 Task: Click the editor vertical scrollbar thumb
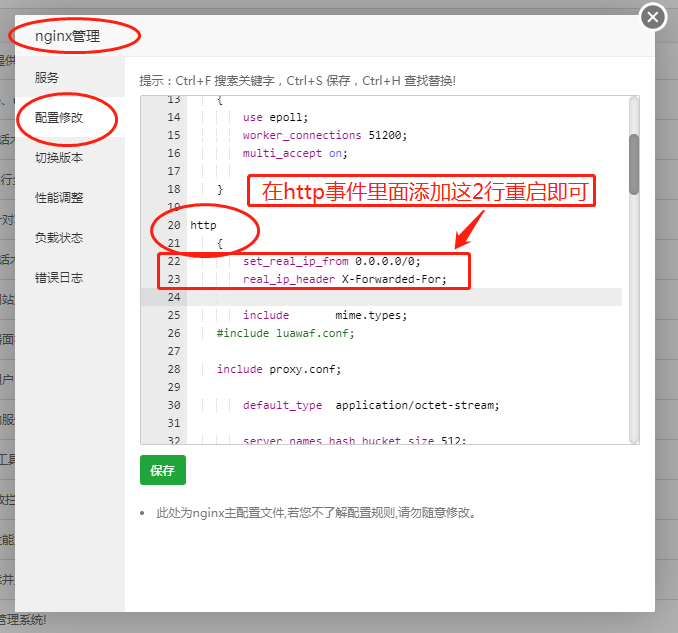coord(634,164)
